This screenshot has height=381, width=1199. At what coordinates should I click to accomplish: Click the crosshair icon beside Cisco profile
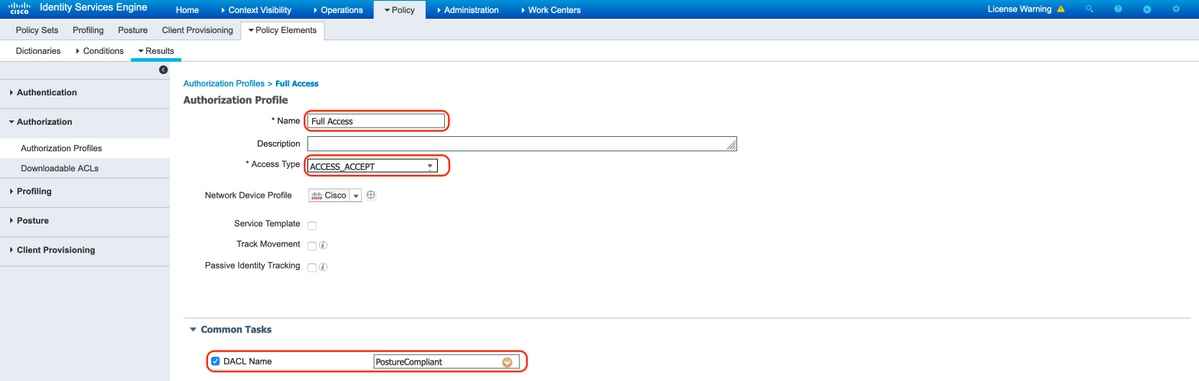[x=371, y=195]
